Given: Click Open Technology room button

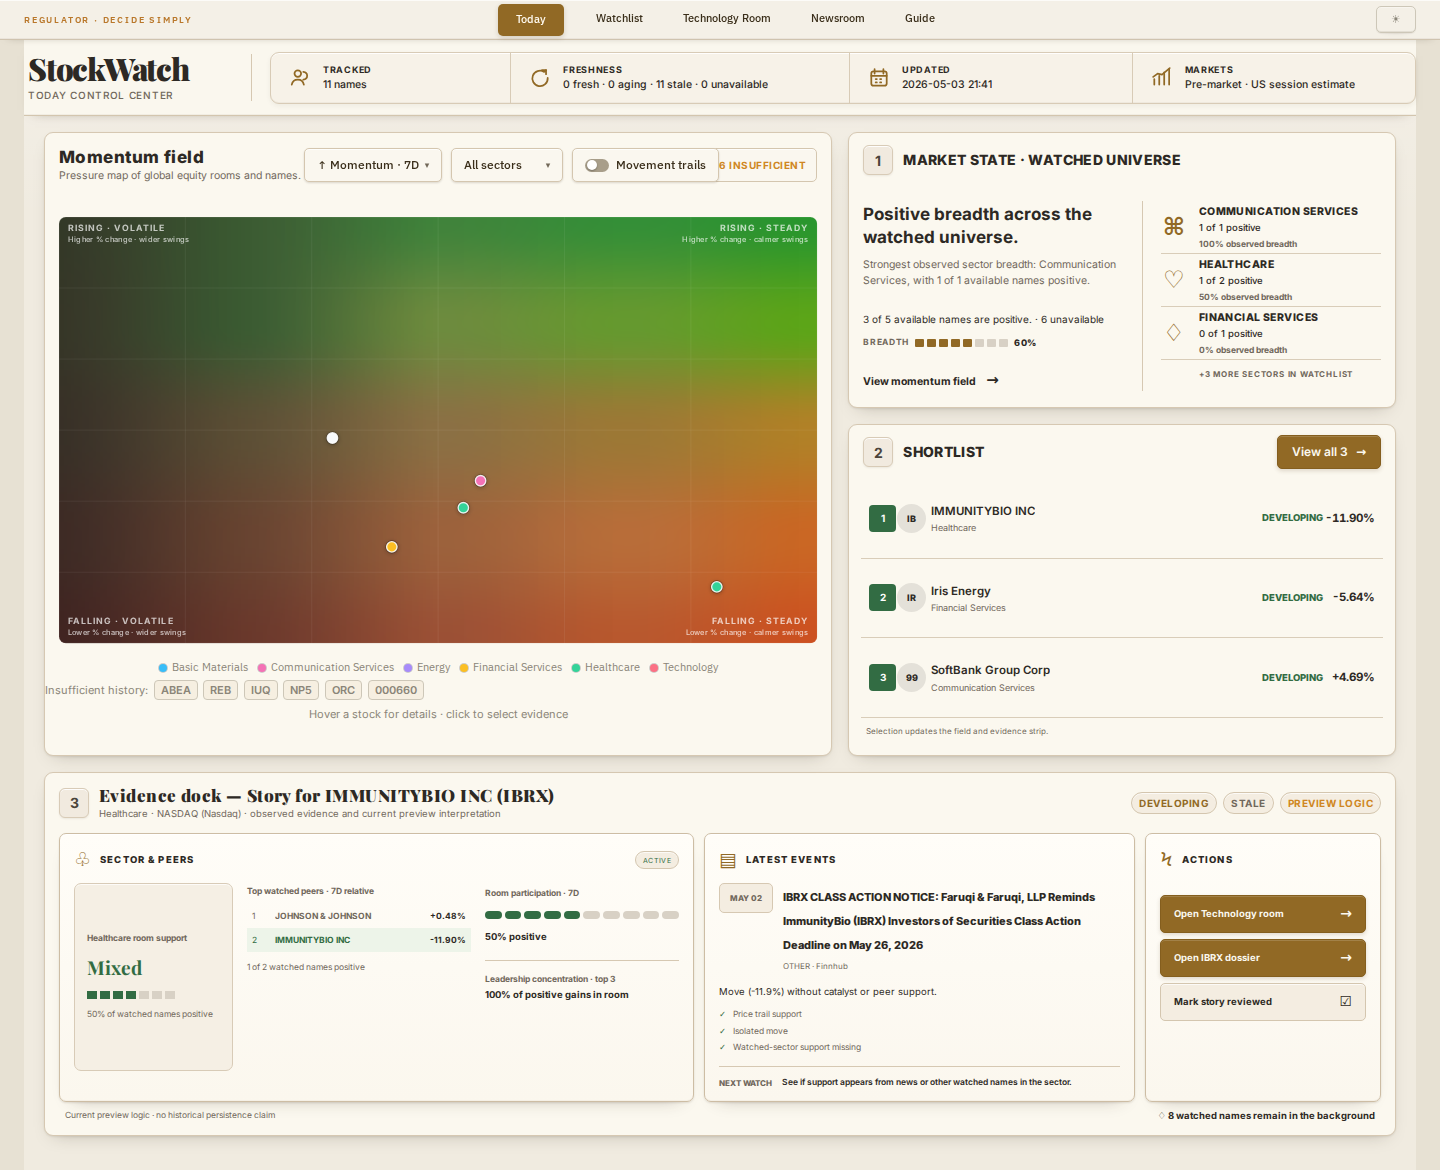Looking at the screenshot, I should (x=1263, y=914).
